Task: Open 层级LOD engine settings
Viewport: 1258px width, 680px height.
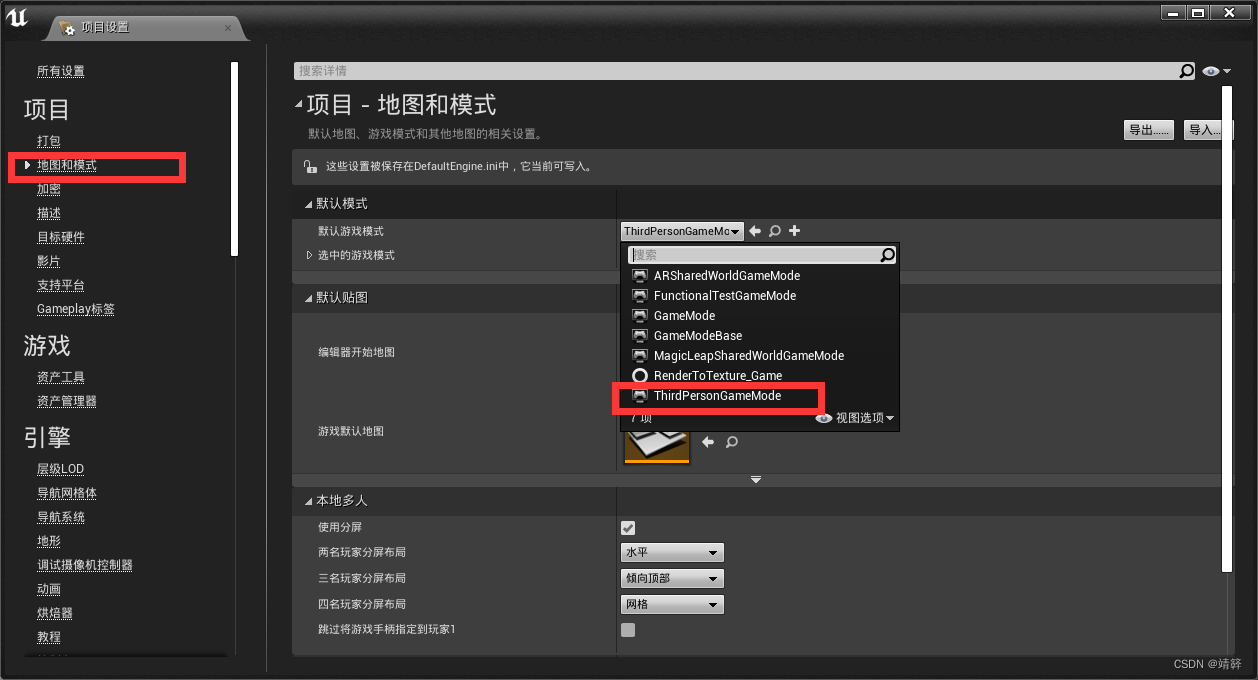Action: [60, 469]
